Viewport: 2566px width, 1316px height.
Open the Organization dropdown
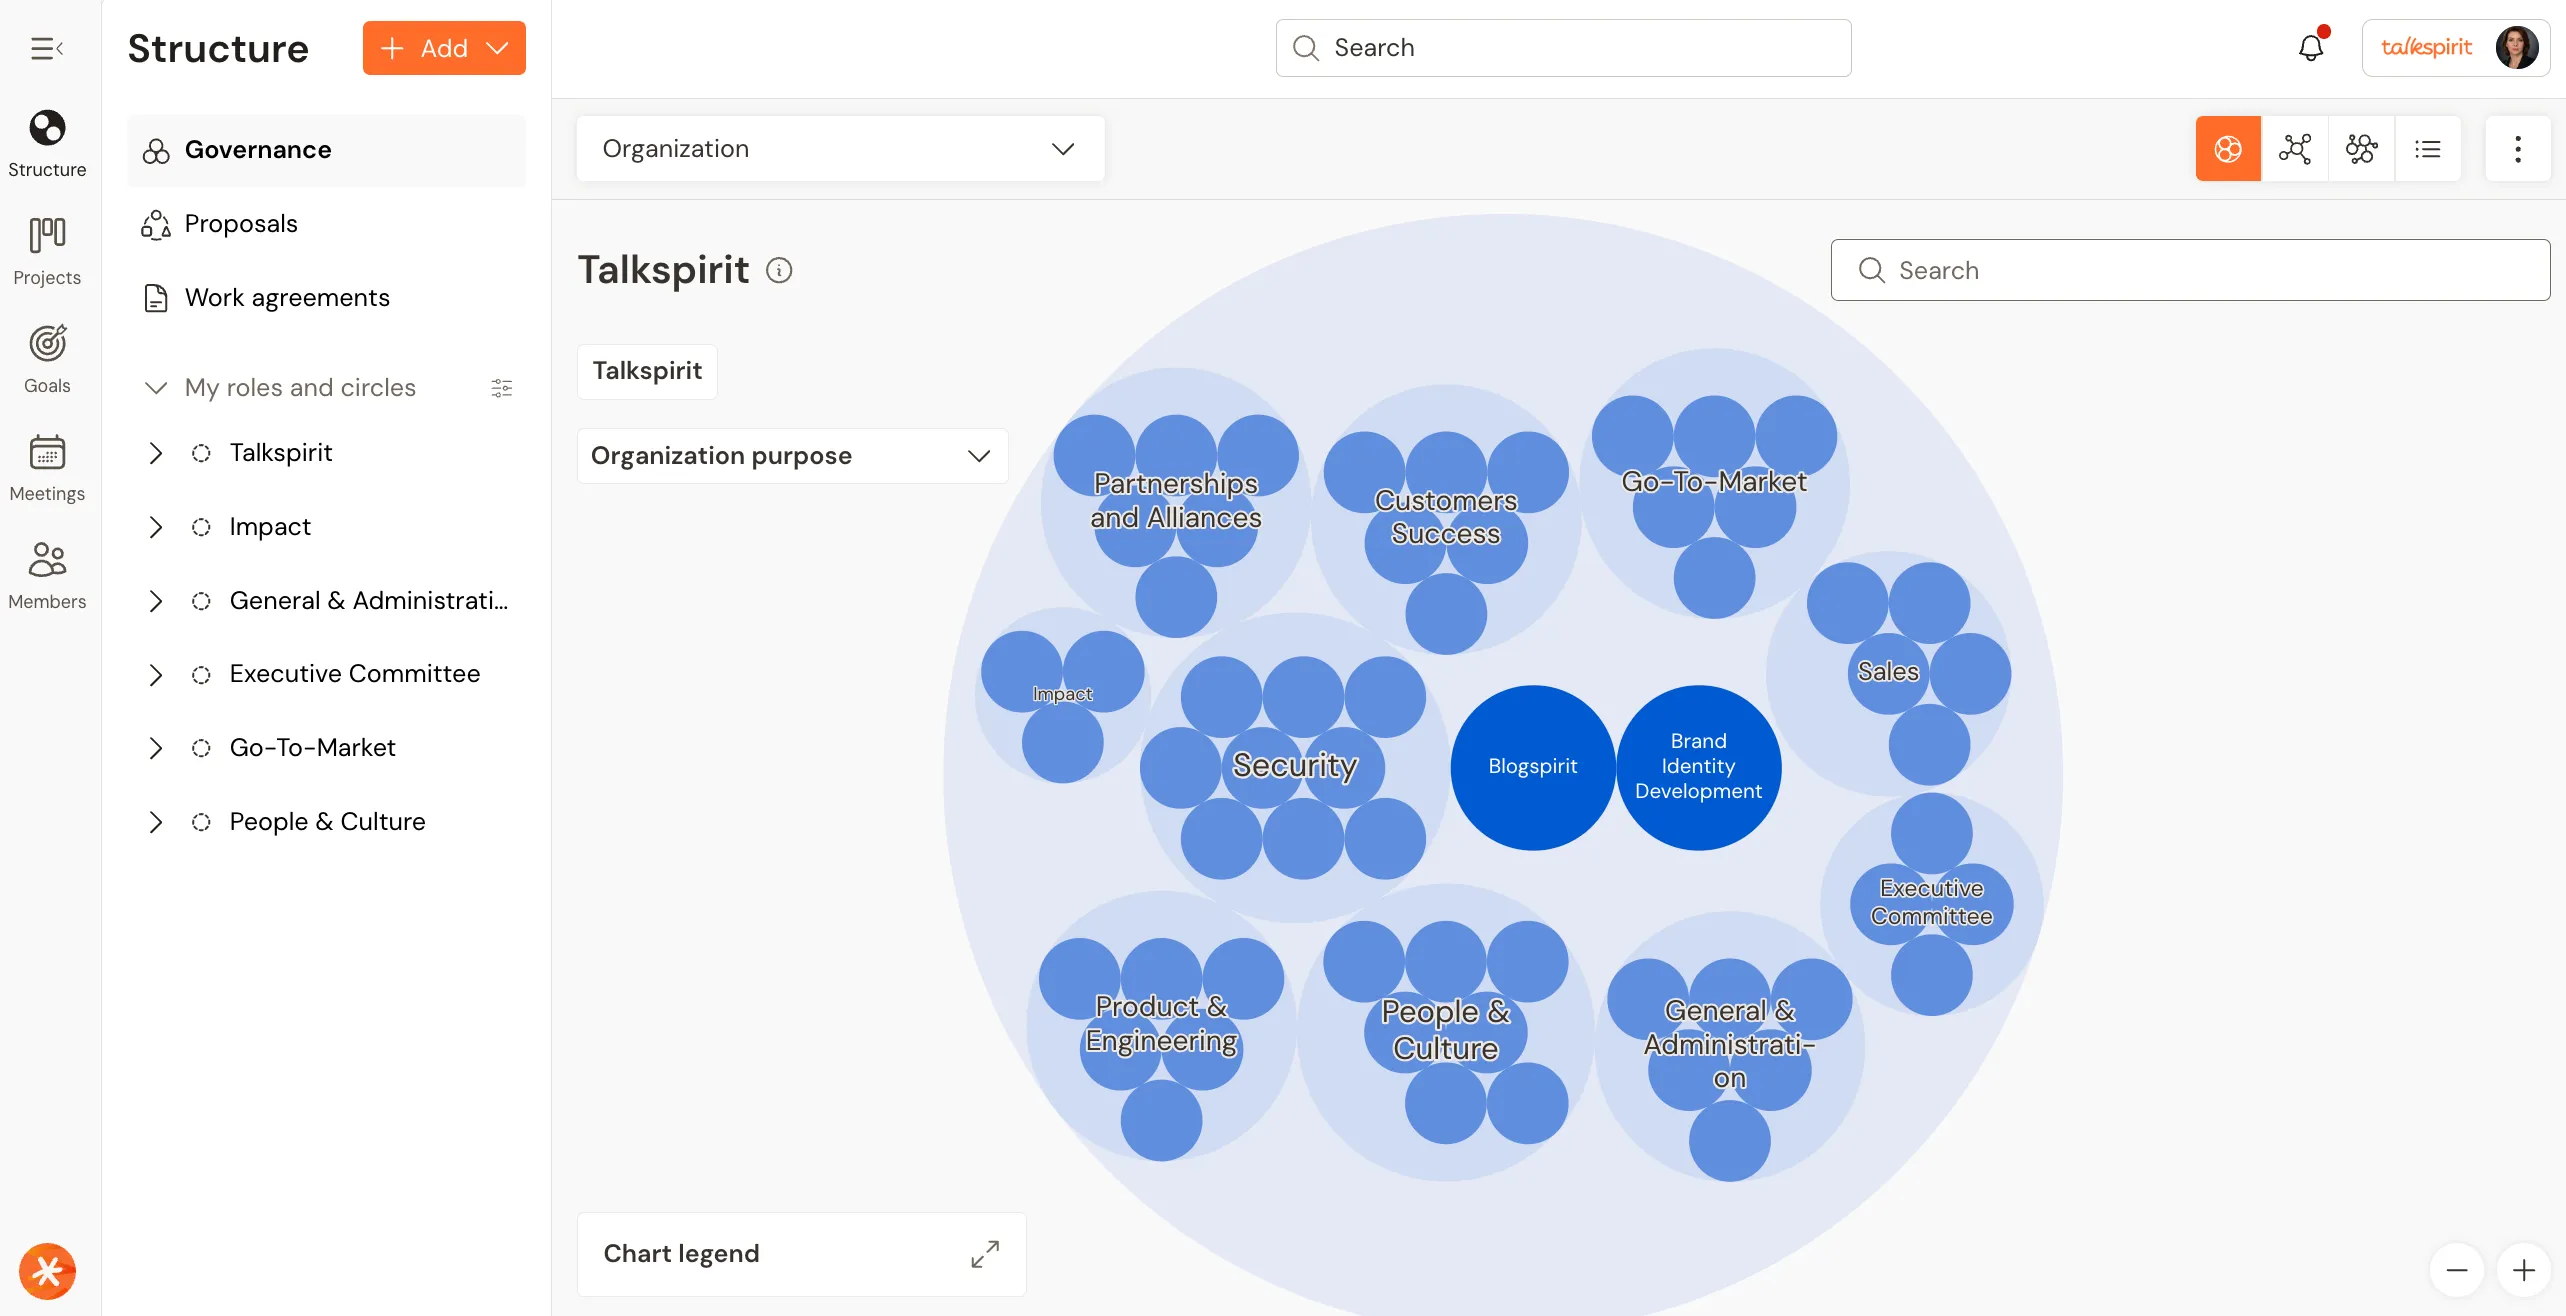tap(840, 149)
